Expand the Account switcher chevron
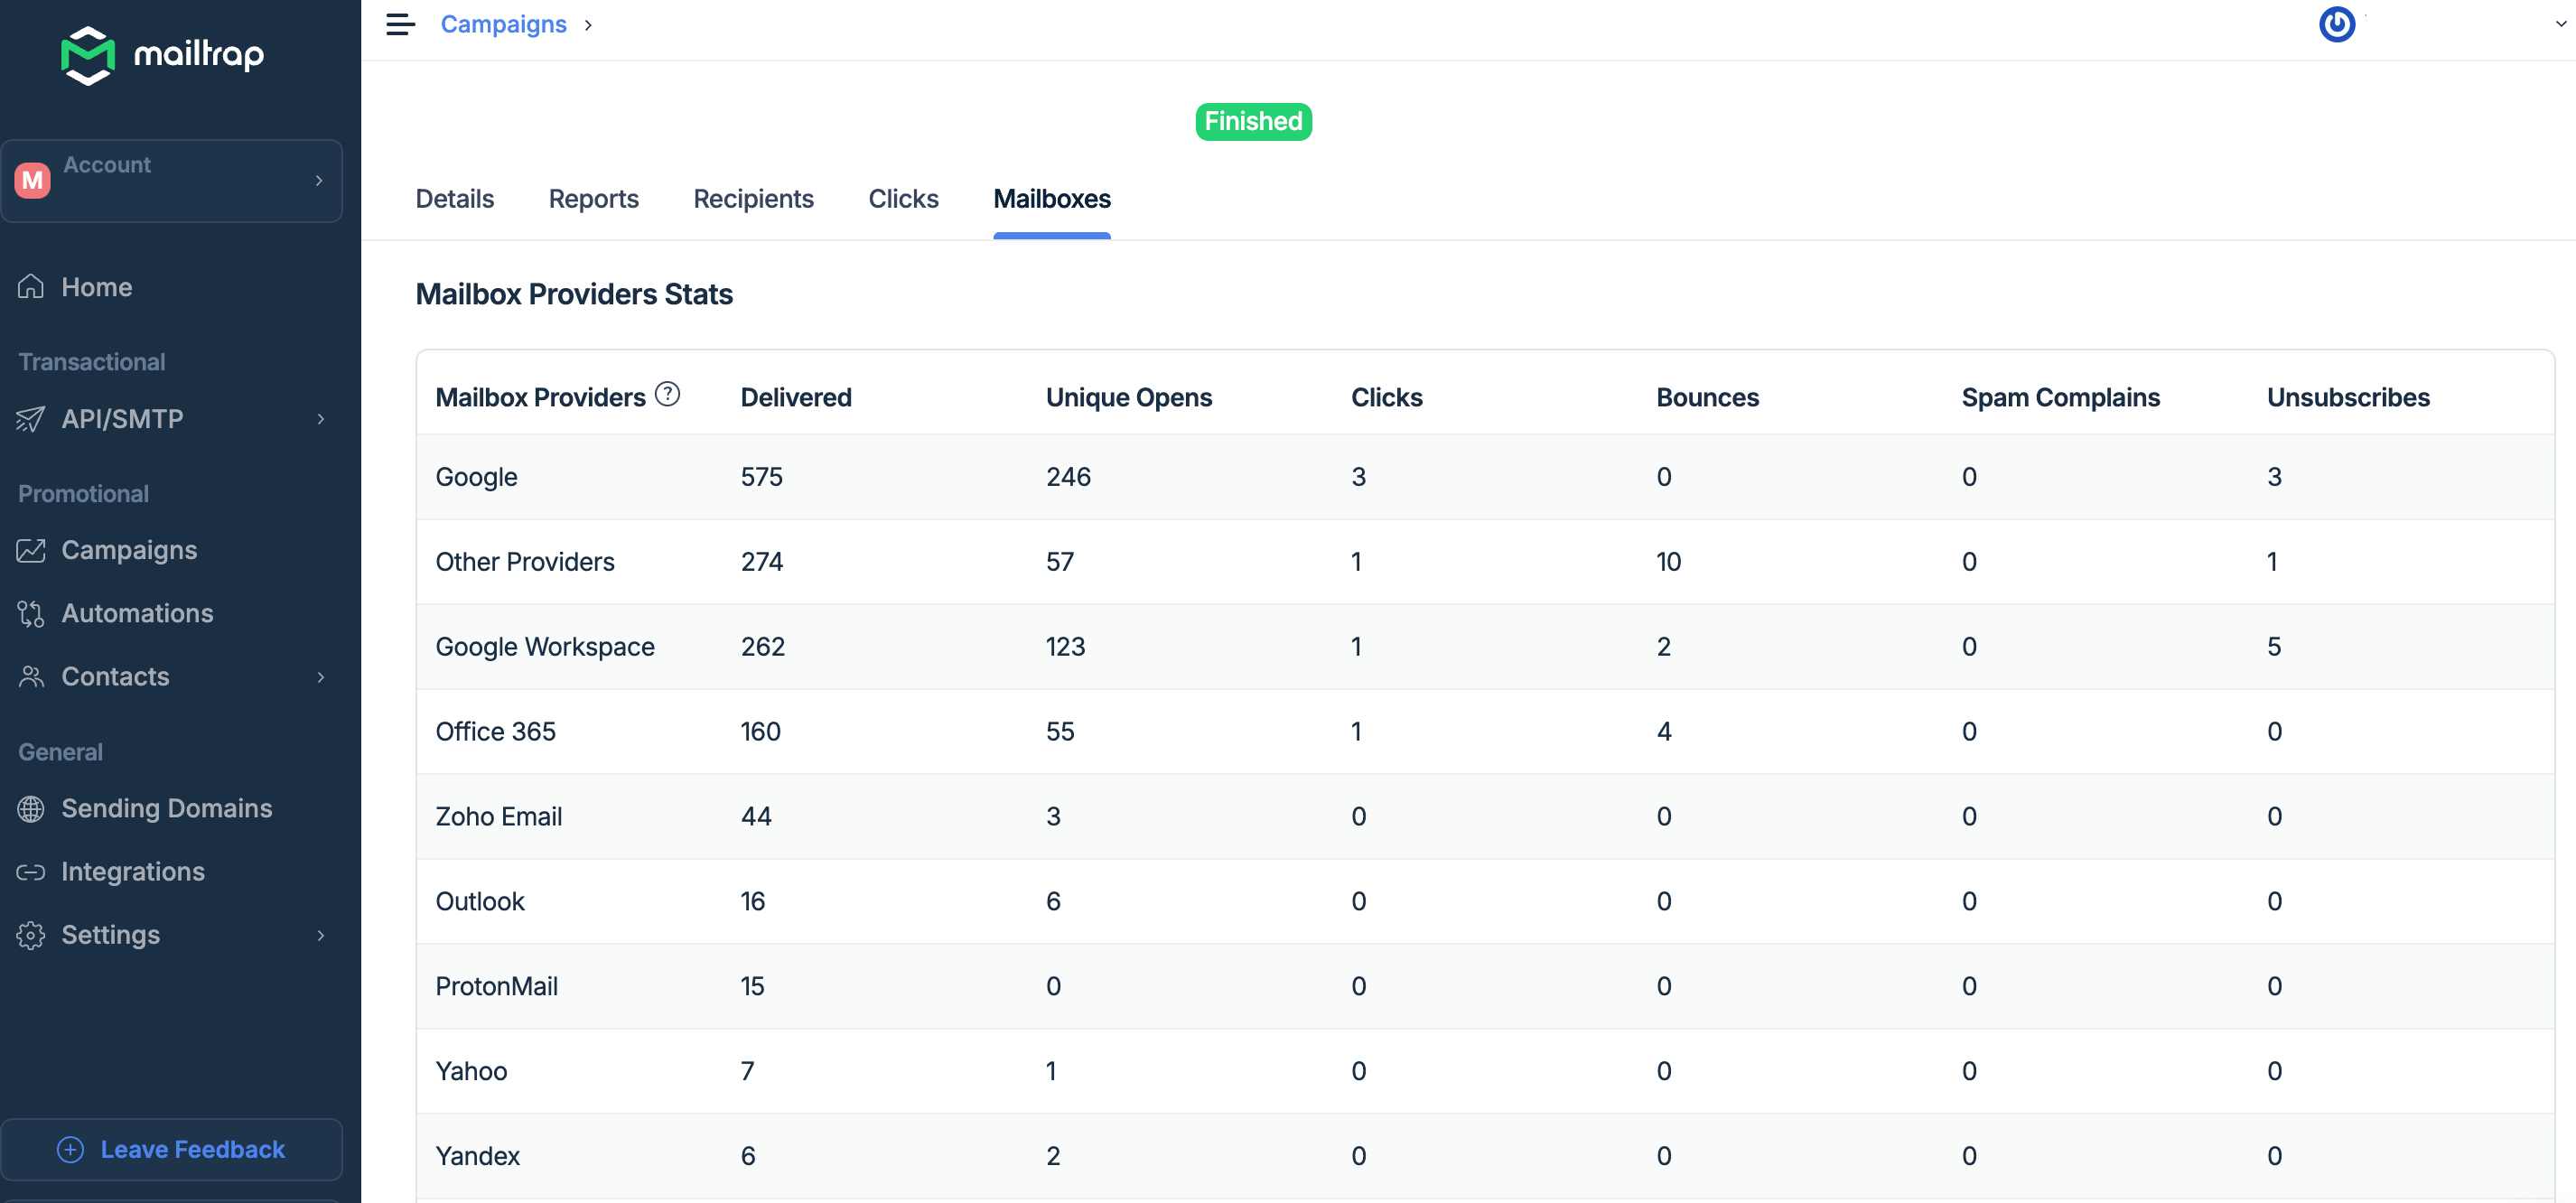Image resolution: width=2576 pixels, height=1203 pixels. (x=319, y=181)
